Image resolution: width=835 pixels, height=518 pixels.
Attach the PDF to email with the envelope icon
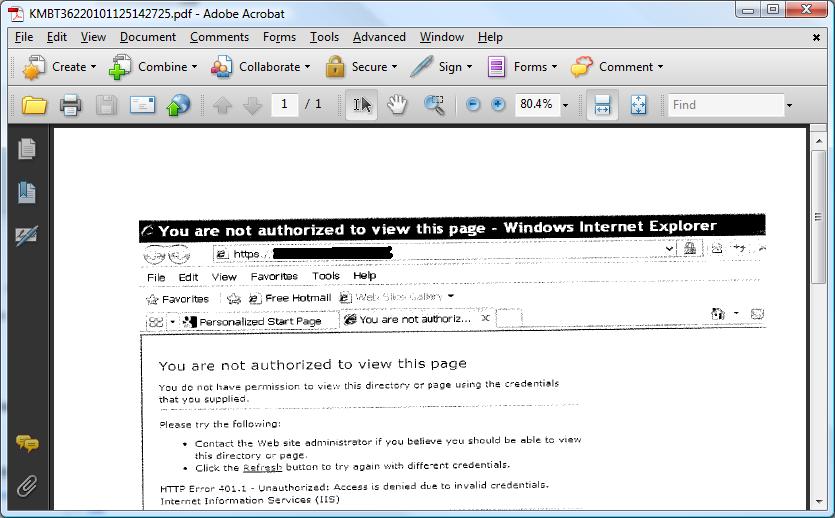(x=142, y=105)
